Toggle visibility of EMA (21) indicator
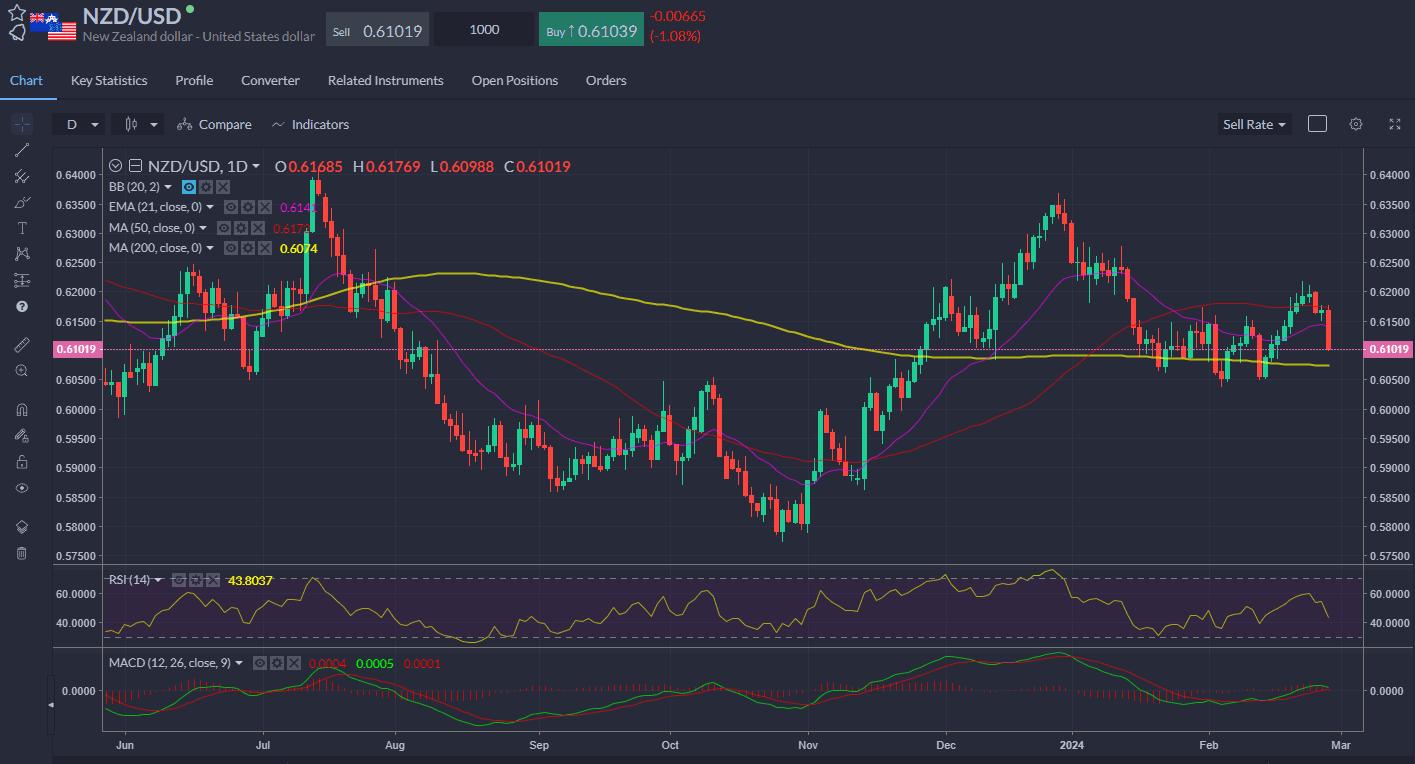The width and height of the screenshot is (1415, 764). (x=230, y=207)
